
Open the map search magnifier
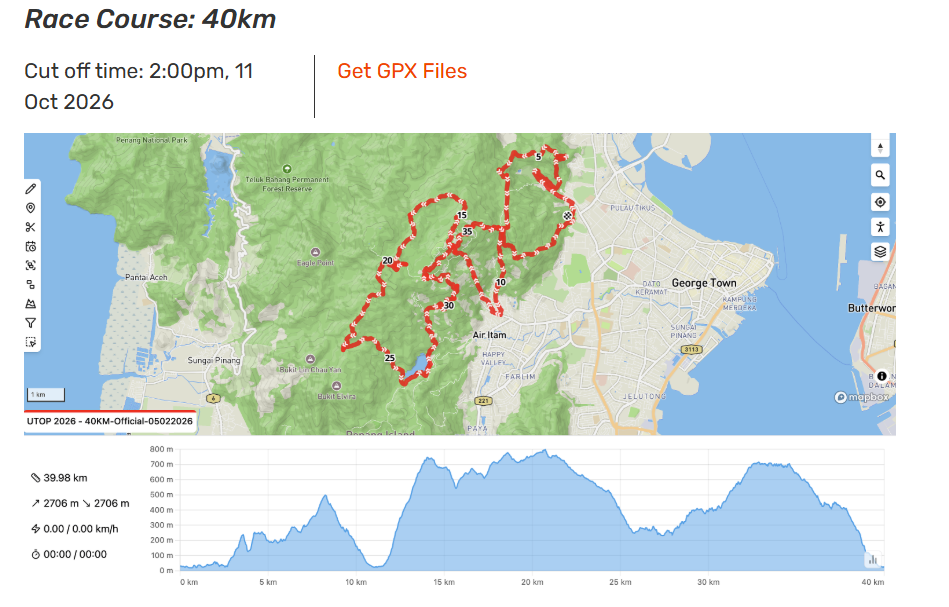(x=880, y=175)
